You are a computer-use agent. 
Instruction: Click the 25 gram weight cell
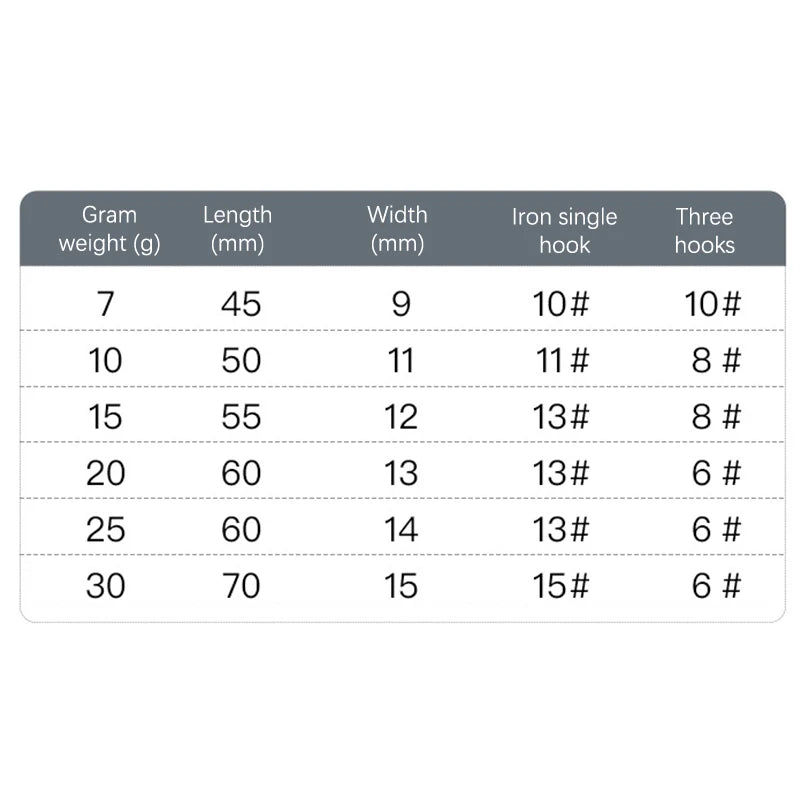click(105, 528)
